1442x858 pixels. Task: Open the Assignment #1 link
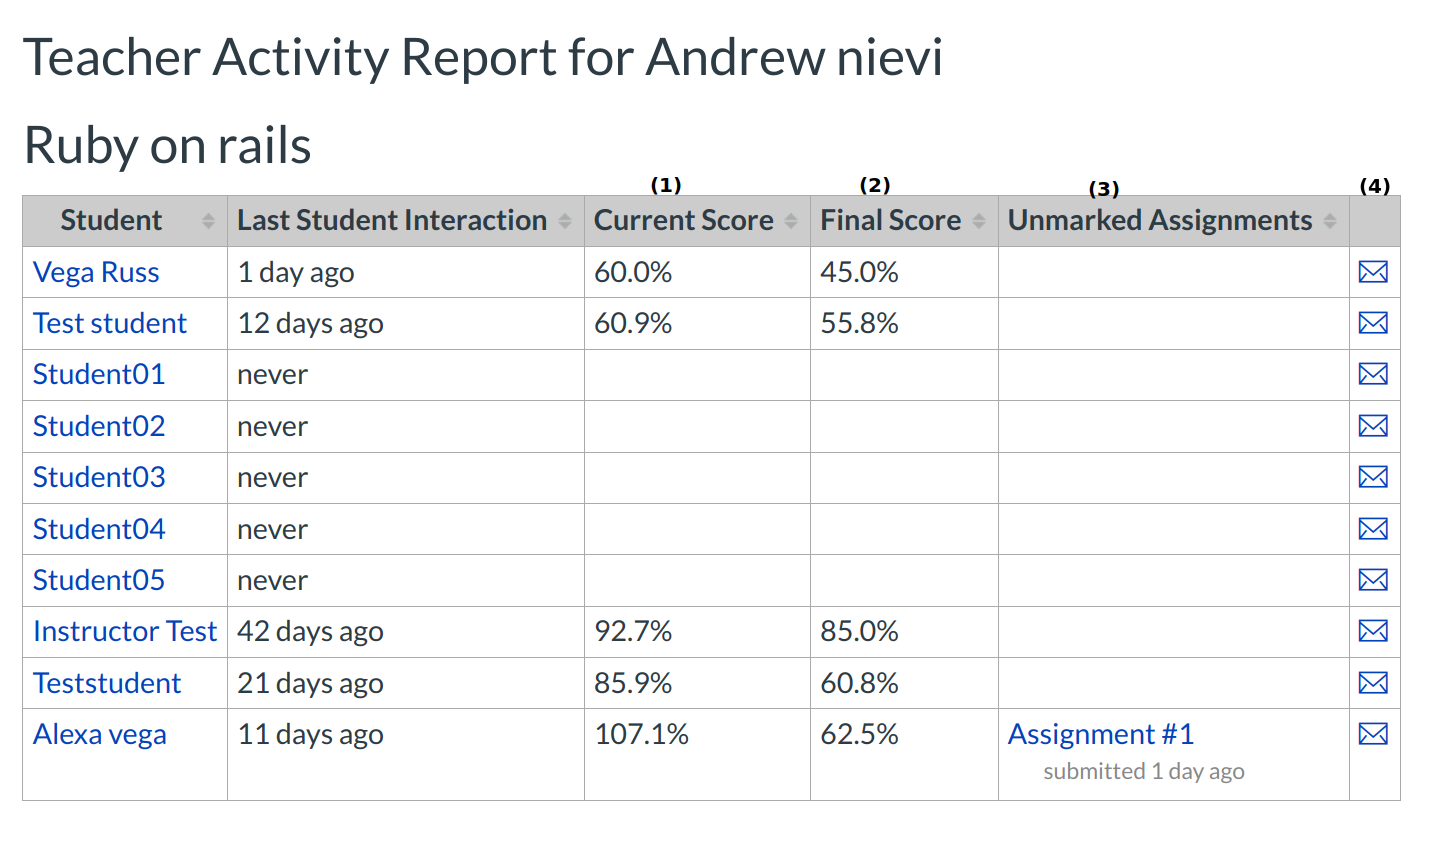click(x=1100, y=734)
